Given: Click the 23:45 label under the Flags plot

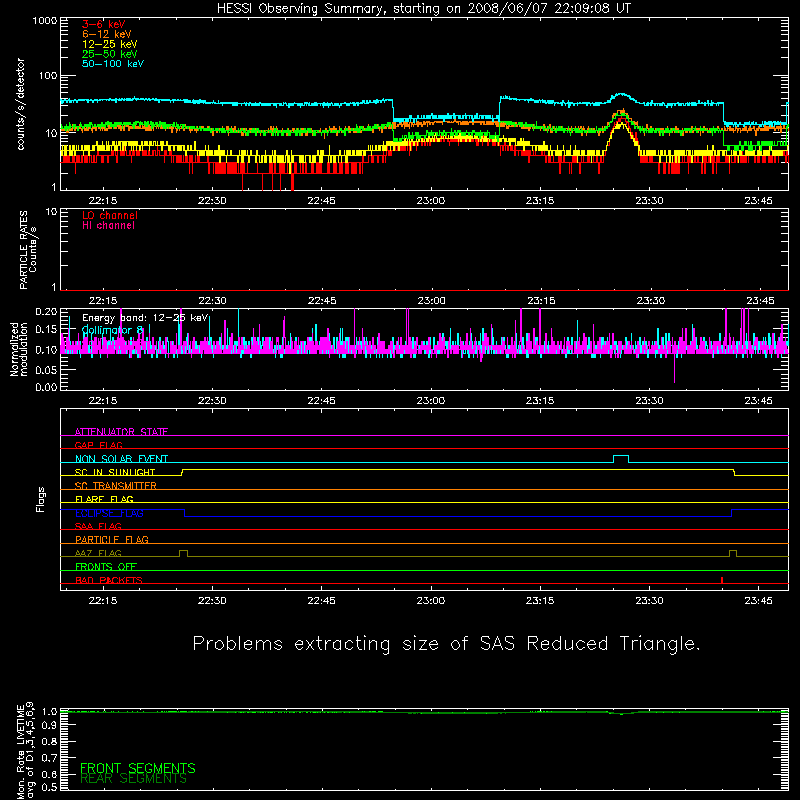Looking at the screenshot, I should point(759,601).
